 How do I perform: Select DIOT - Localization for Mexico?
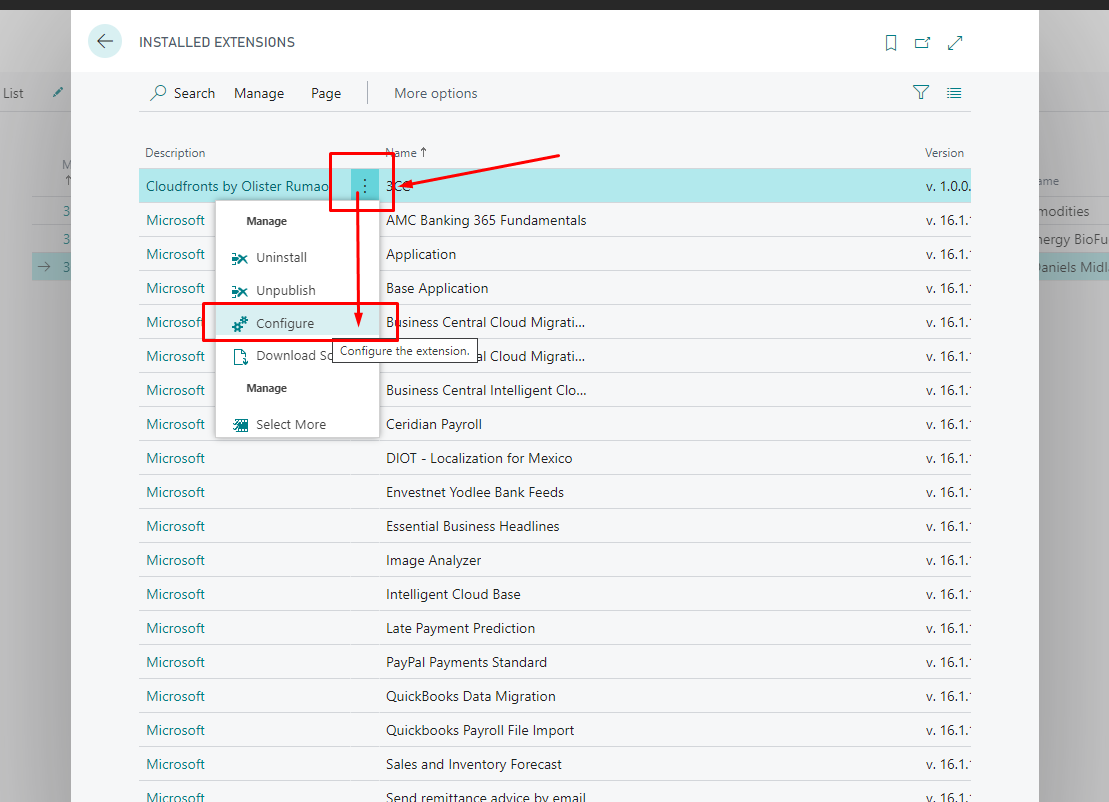pyautogui.click(x=479, y=458)
